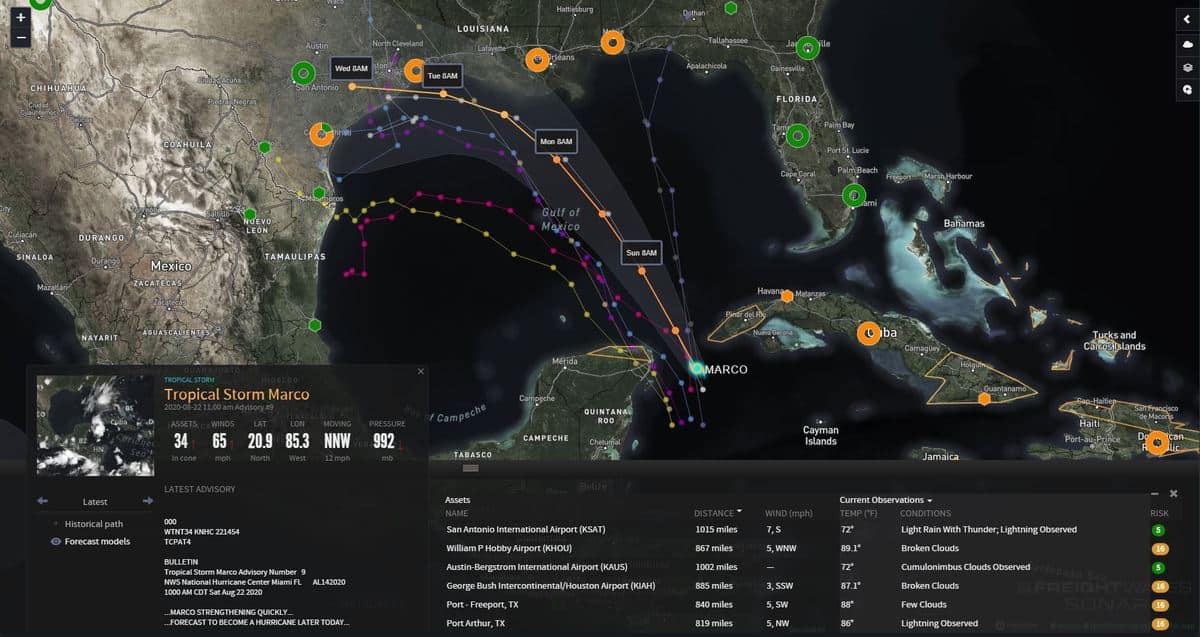
Task: Click the orange asset marker on Cuba
Action: point(869,333)
